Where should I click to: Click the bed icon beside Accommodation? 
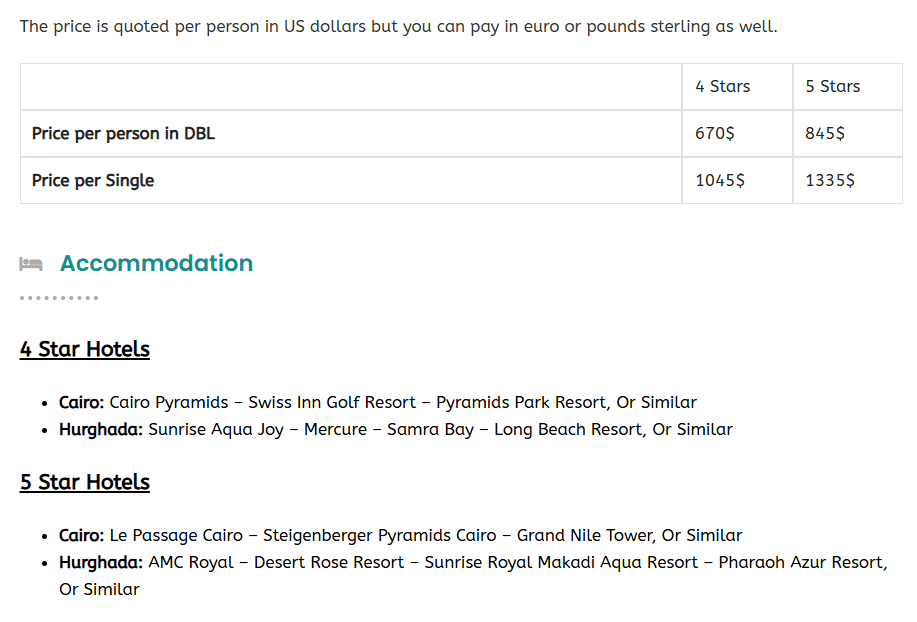point(31,264)
